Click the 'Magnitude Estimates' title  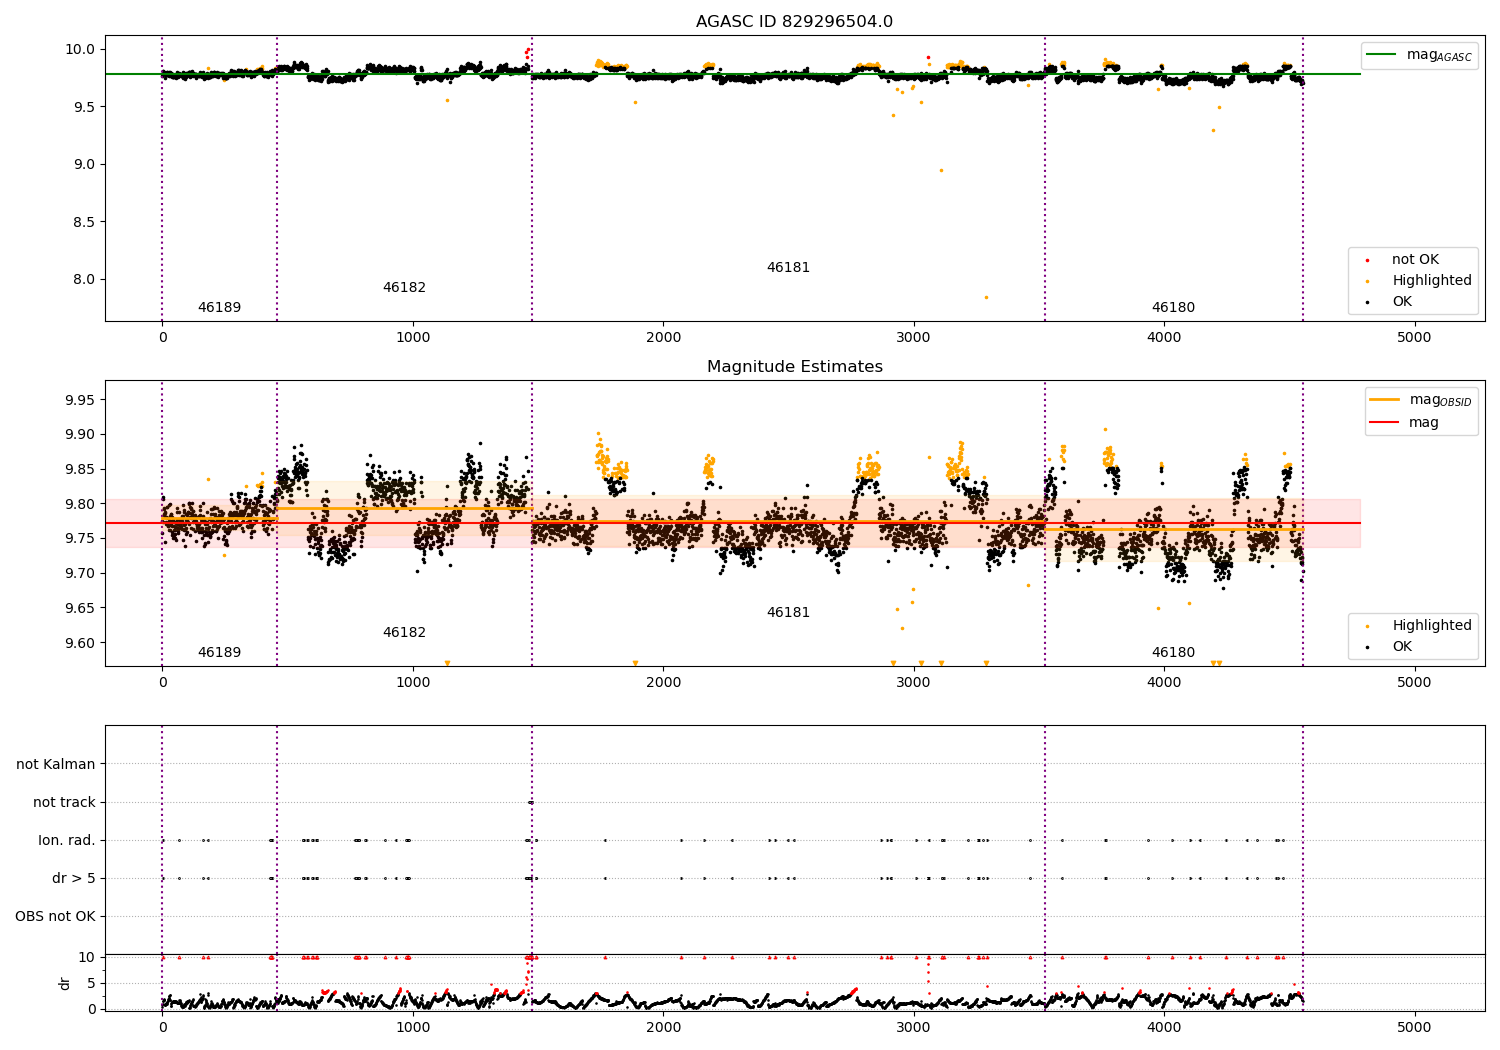794,367
